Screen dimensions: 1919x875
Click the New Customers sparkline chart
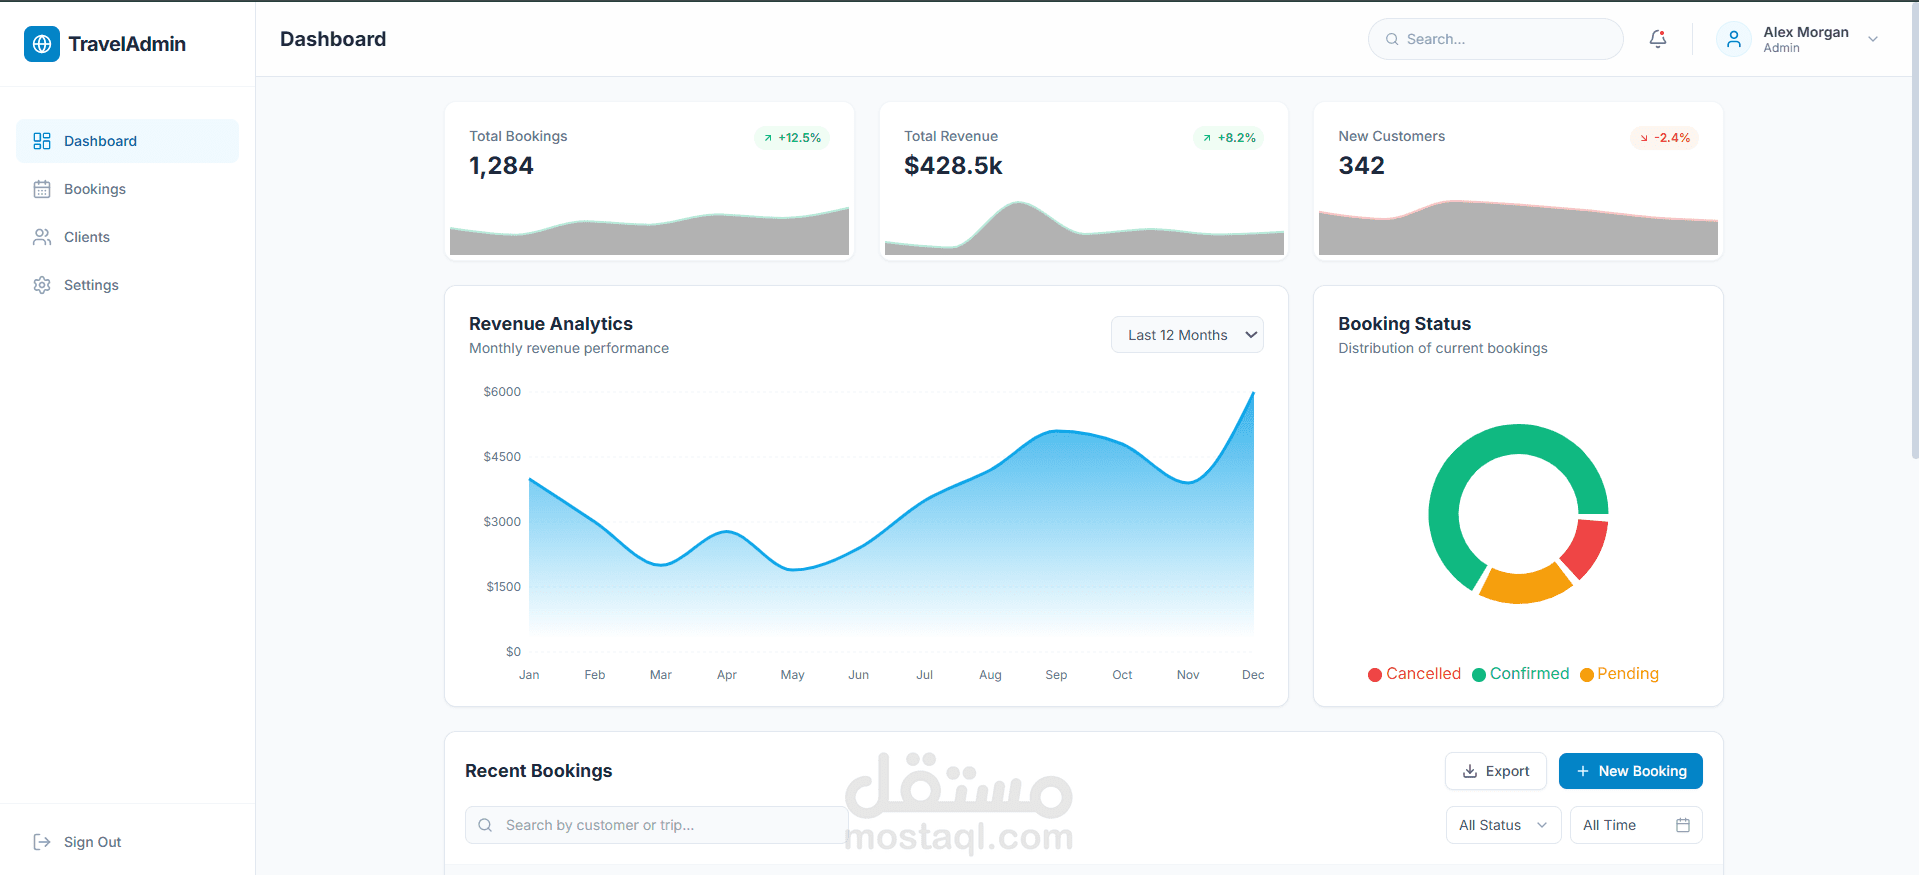pyautogui.click(x=1518, y=229)
